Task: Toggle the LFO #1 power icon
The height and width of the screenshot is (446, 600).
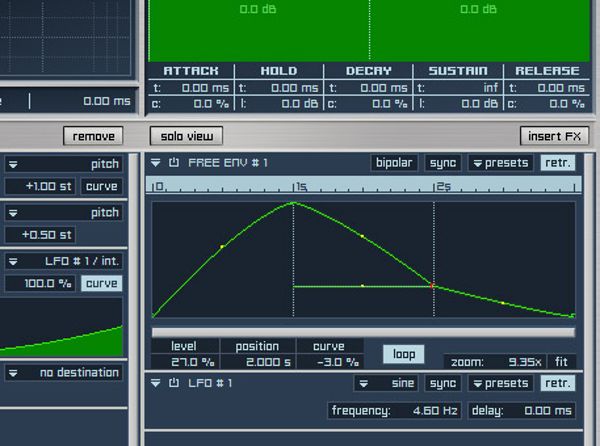Action: click(x=173, y=383)
